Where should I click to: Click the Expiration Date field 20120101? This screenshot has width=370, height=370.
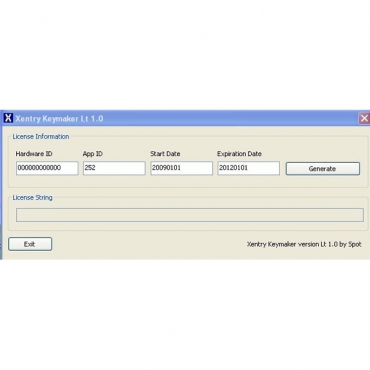[x=248, y=168]
